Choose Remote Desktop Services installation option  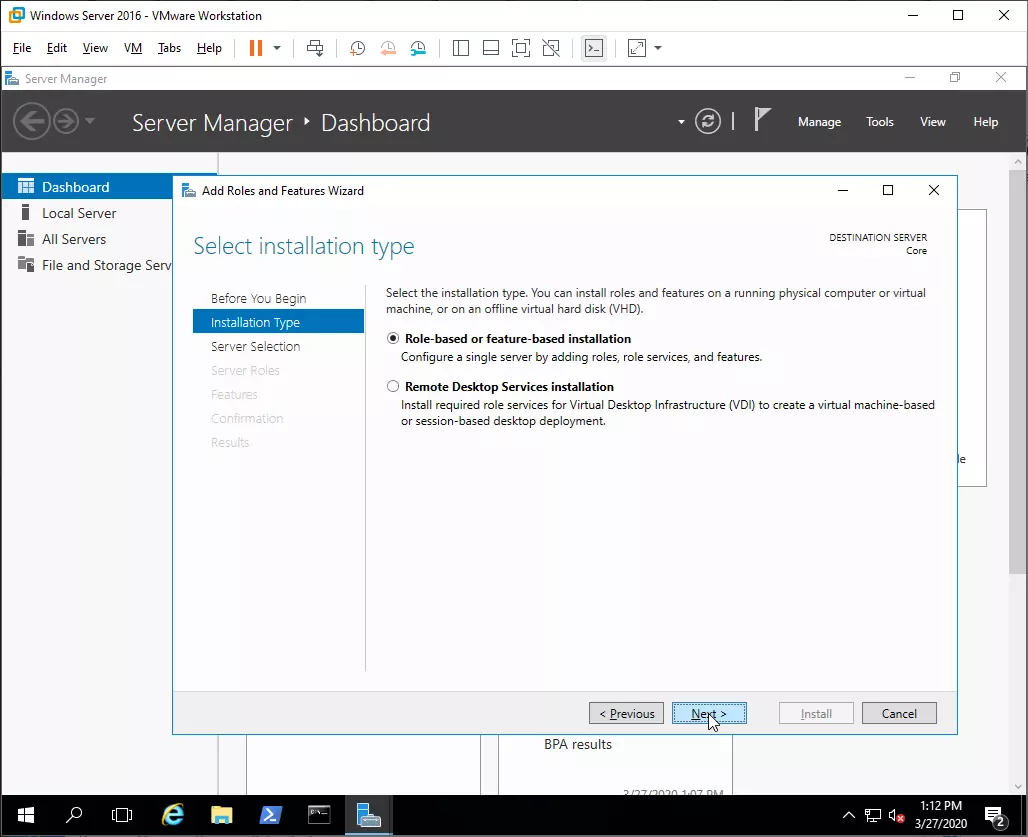click(394, 387)
